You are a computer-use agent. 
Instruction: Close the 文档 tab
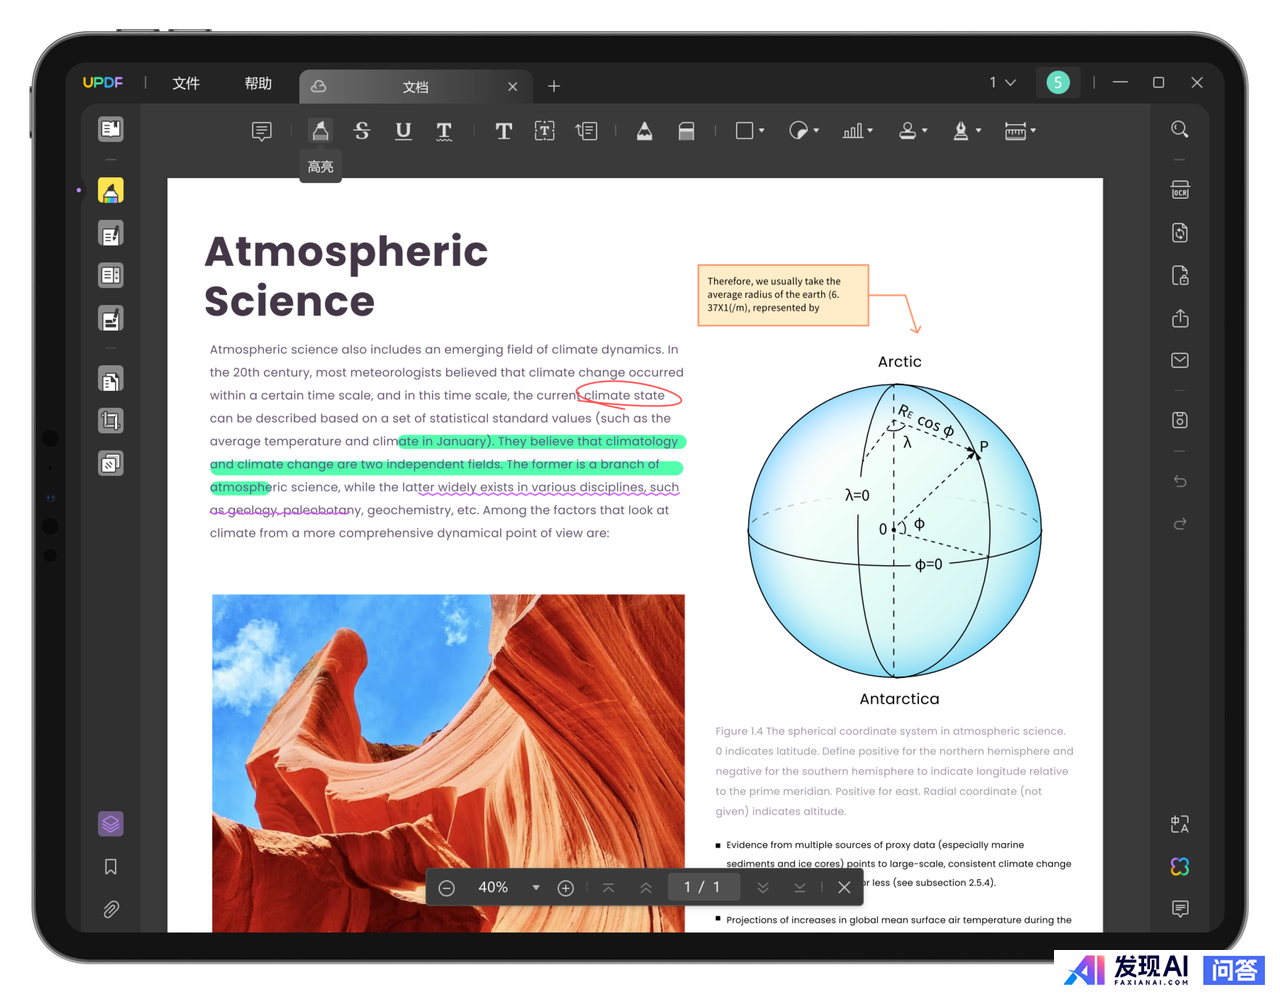point(513,87)
